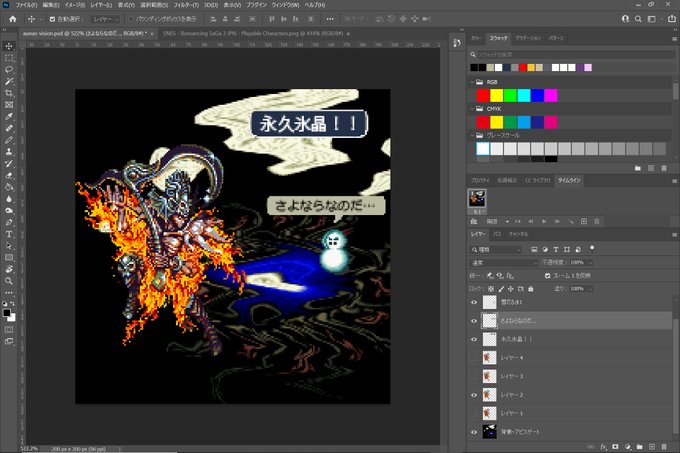Pick the cyan swatch in CMYK group

coord(523,122)
